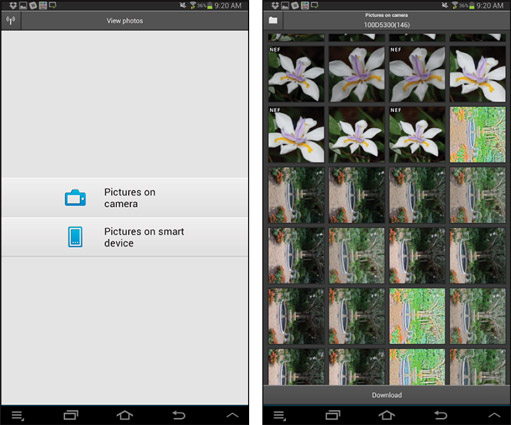Select fourth flower thumbnail in the first full row

pos(478,74)
